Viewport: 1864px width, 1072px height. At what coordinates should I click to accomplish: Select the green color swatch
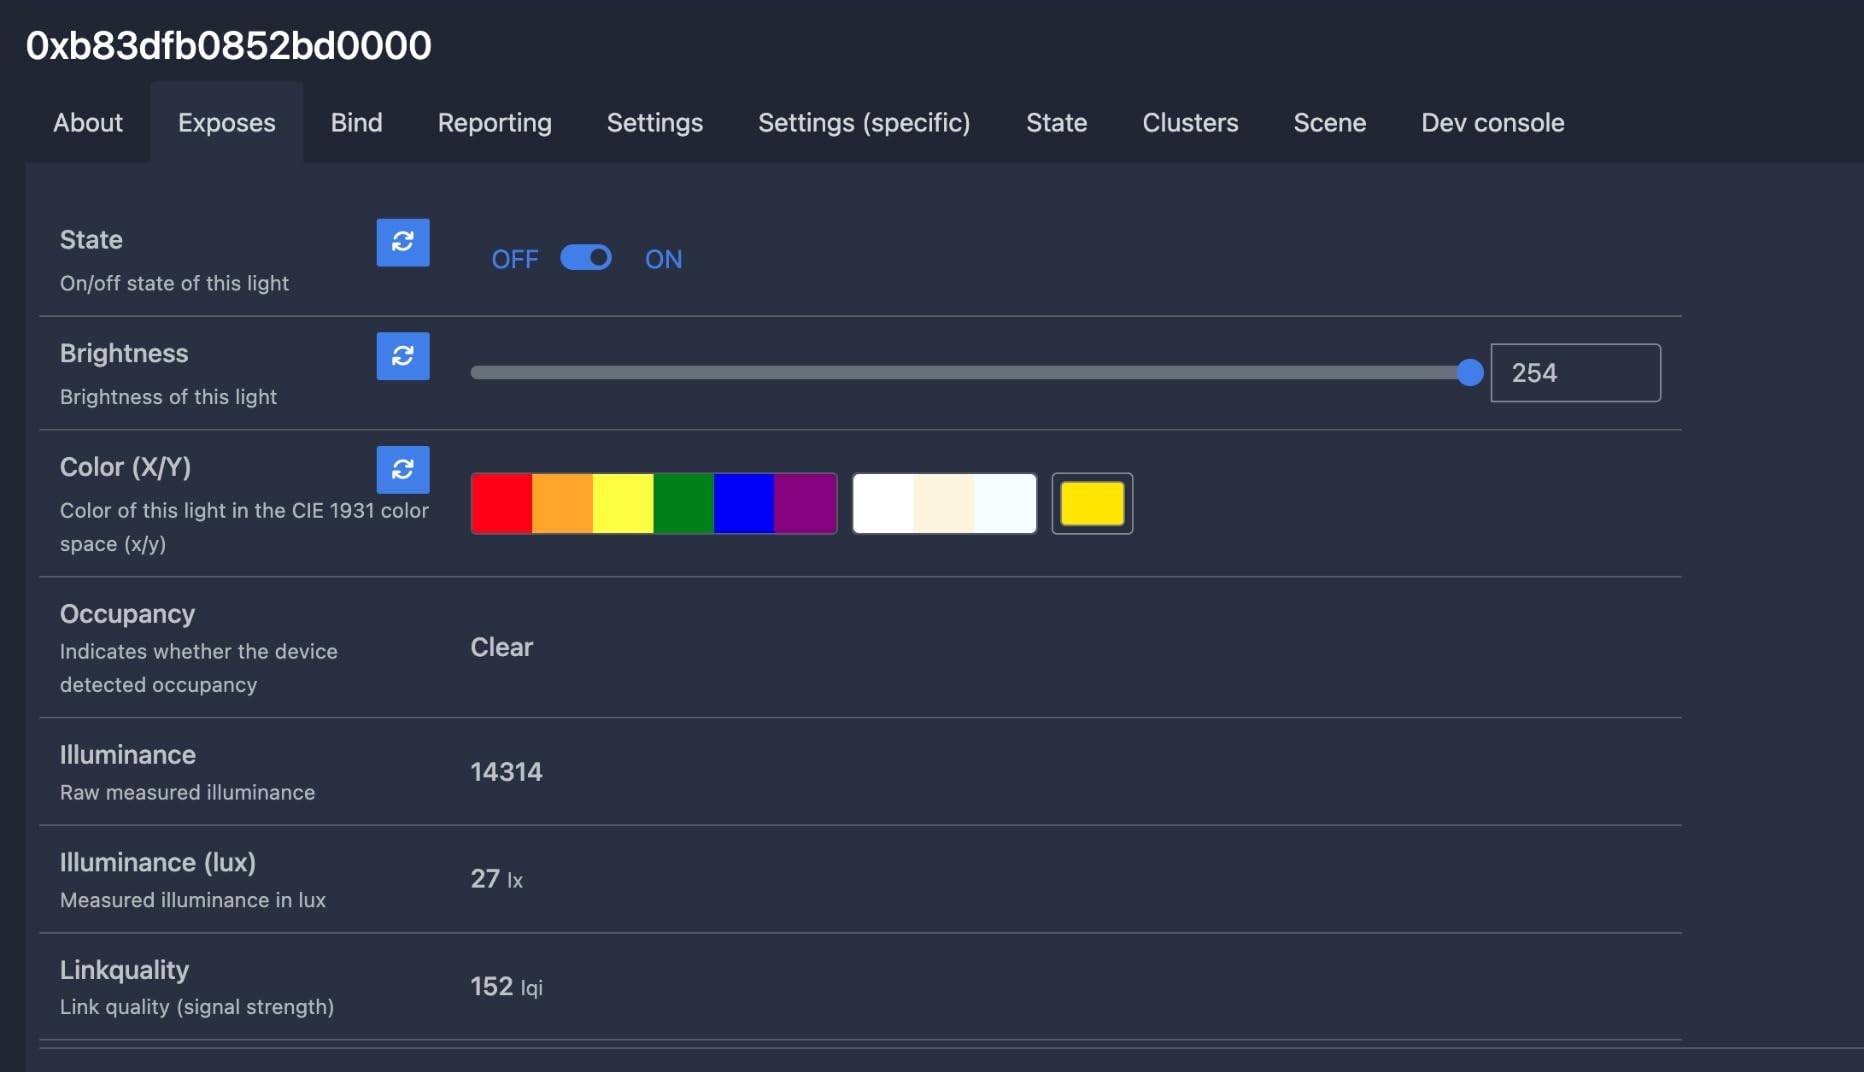pos(683,504)
